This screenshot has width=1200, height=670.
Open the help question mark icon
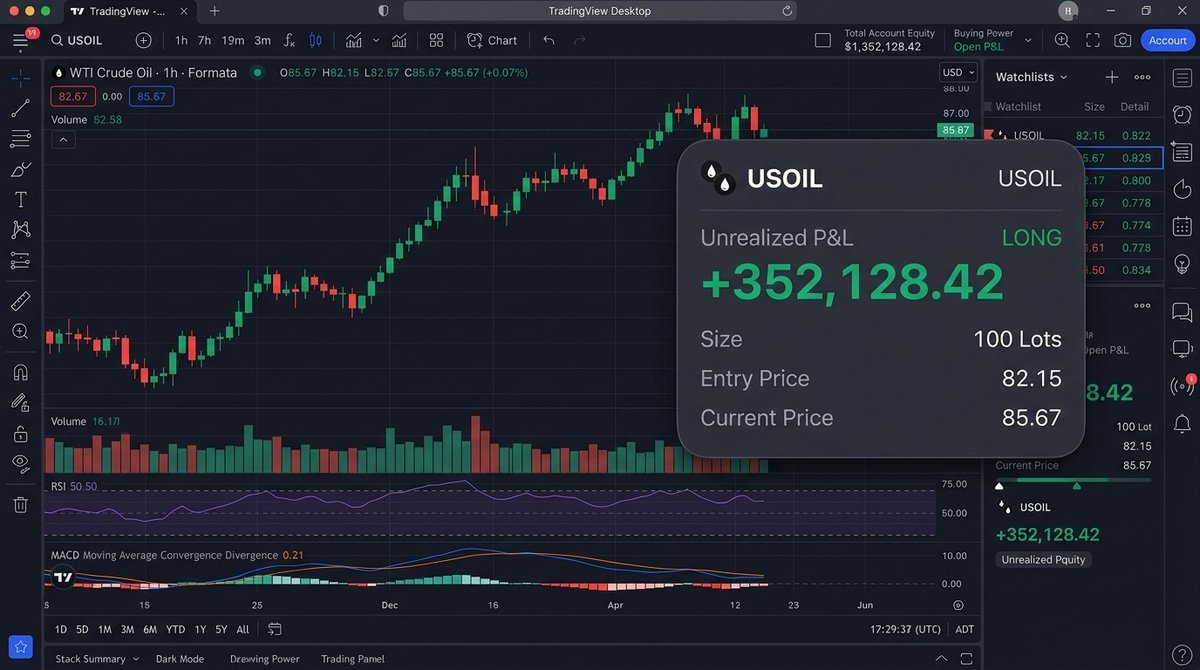click(1182, 653)
